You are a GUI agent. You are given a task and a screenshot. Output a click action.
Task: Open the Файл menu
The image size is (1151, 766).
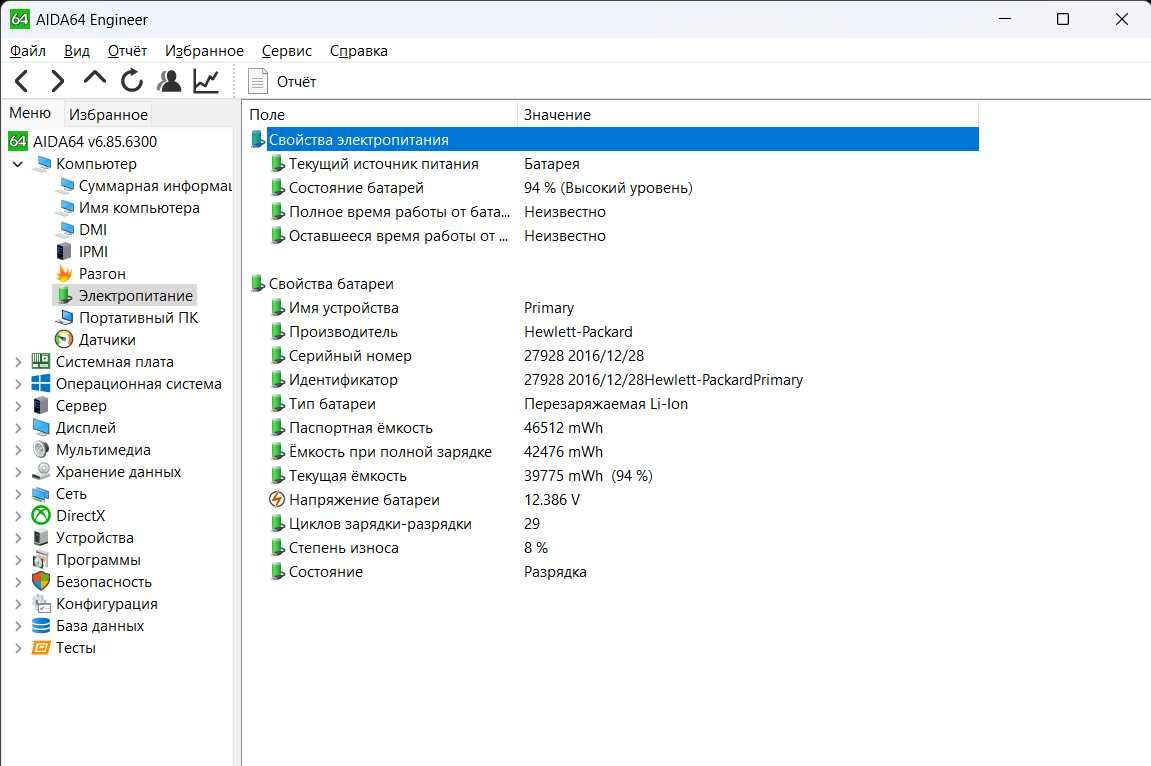coord(28,51)
